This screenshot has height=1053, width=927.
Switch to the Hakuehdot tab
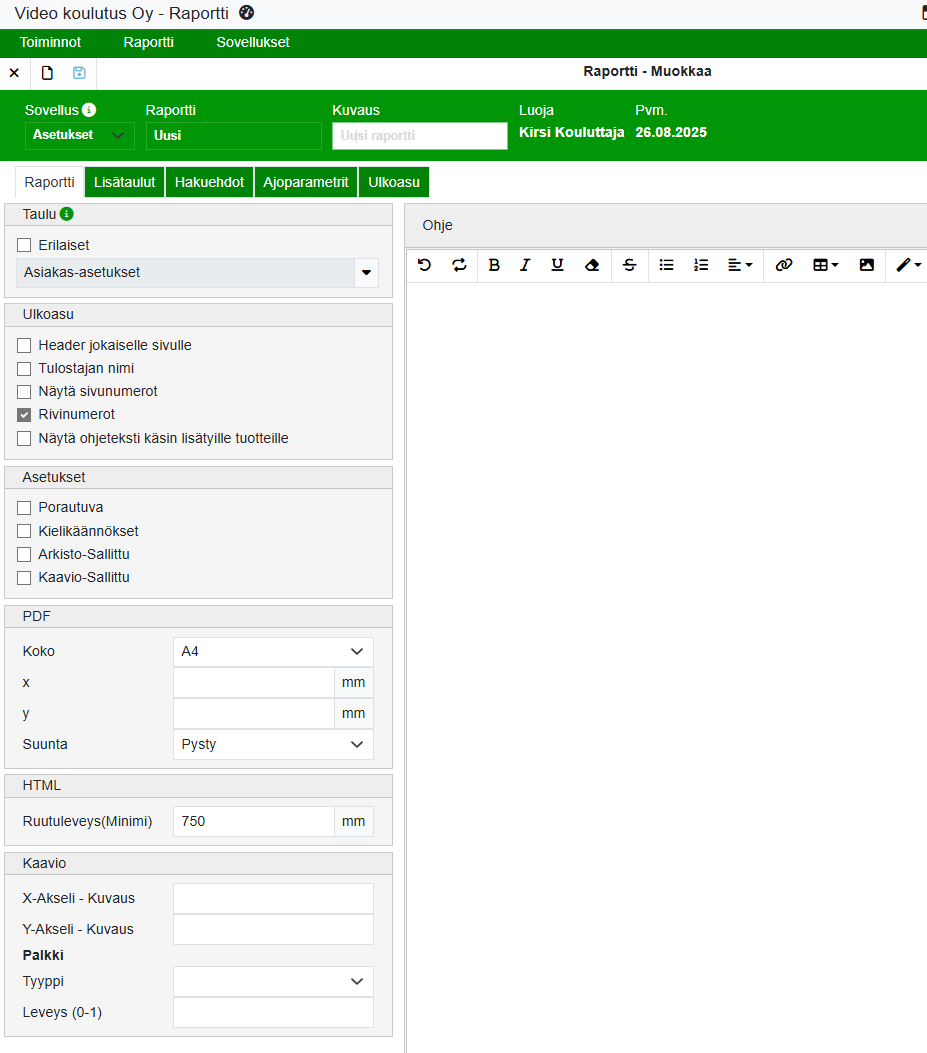[x=209, y=182]
